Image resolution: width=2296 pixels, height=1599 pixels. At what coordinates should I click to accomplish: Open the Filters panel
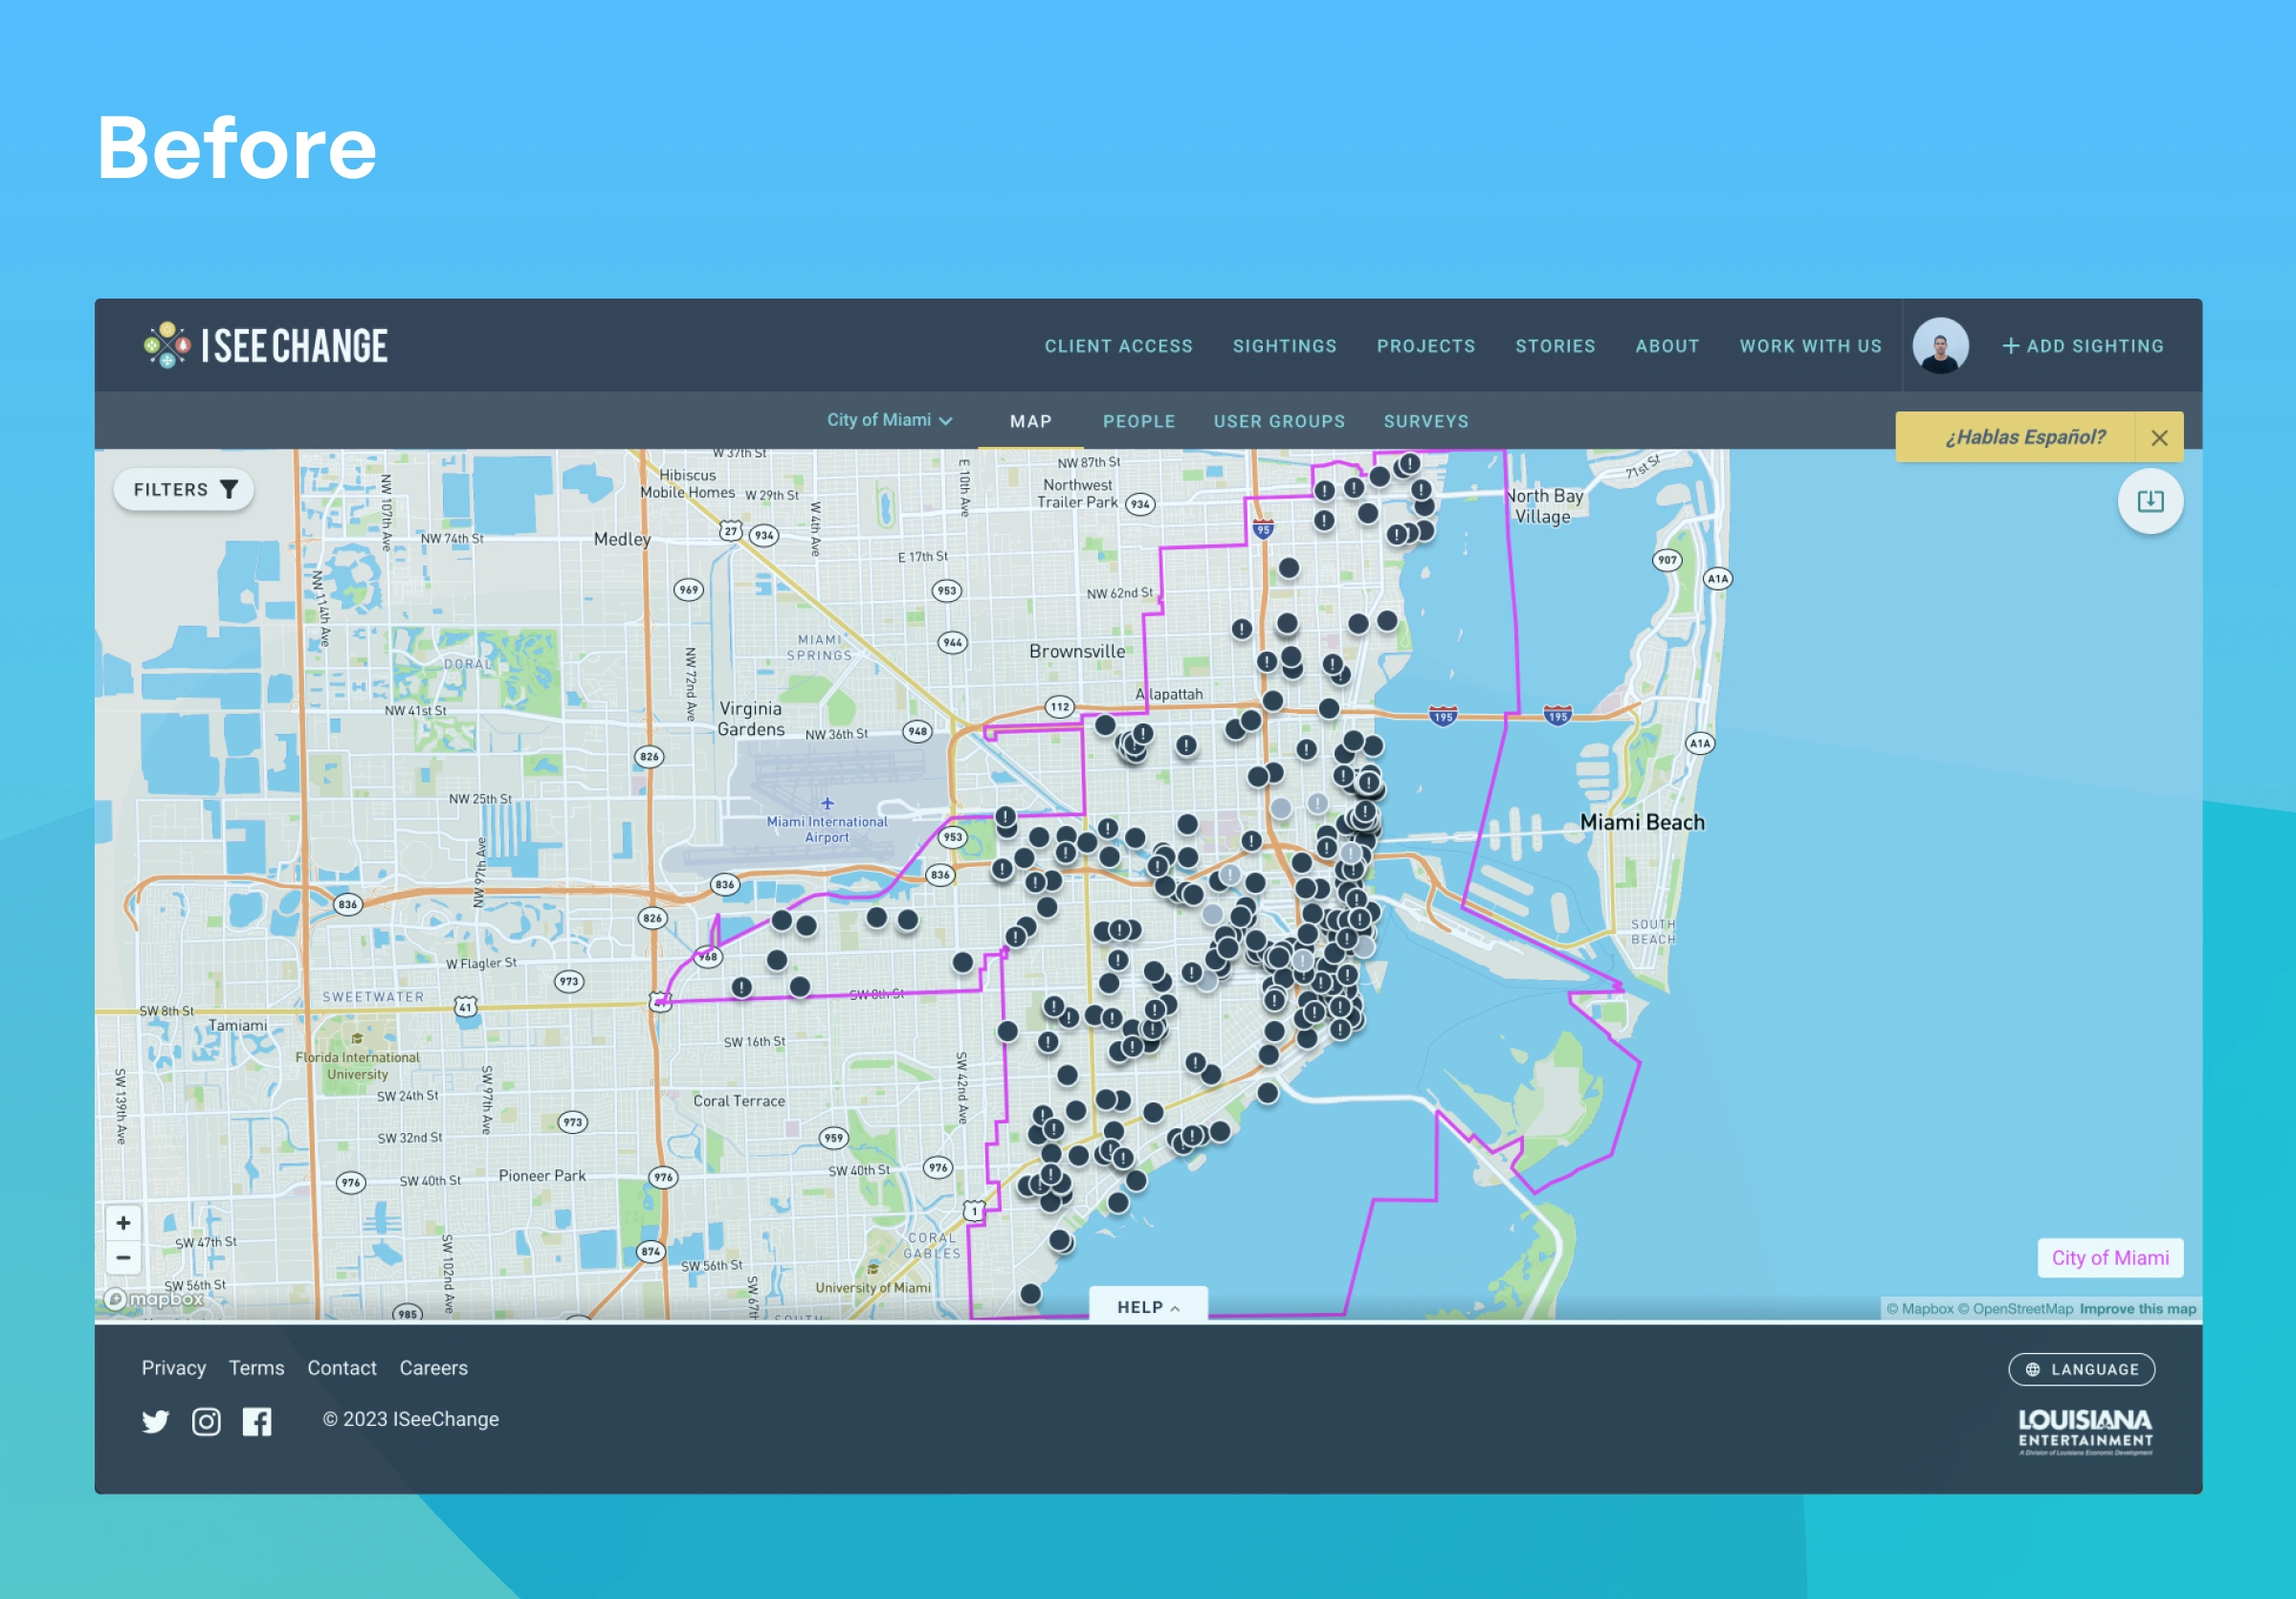[x=184, y=490]
